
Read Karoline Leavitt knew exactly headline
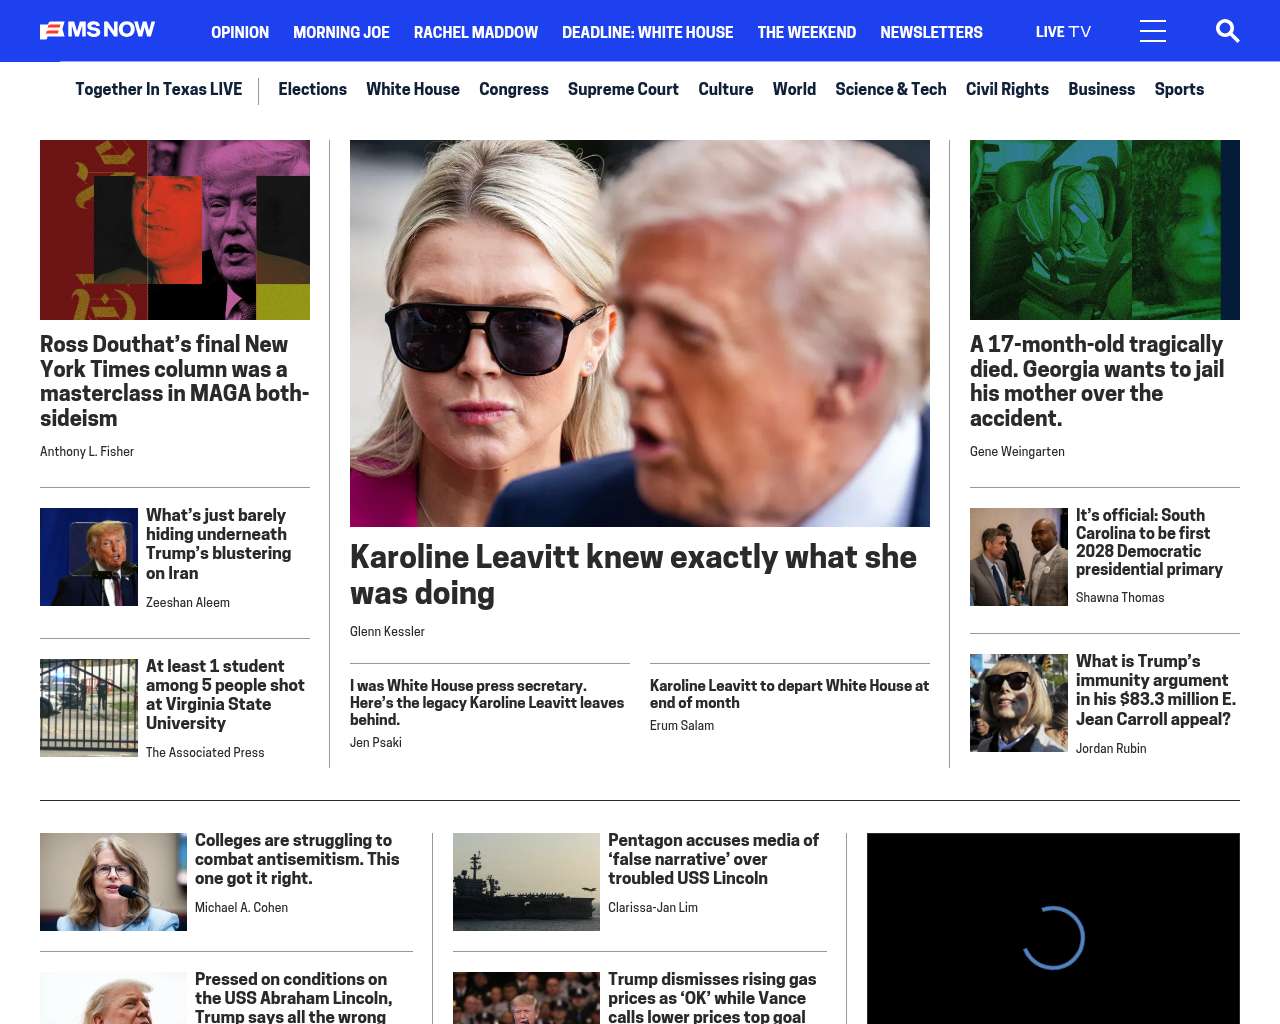point(633,574)
